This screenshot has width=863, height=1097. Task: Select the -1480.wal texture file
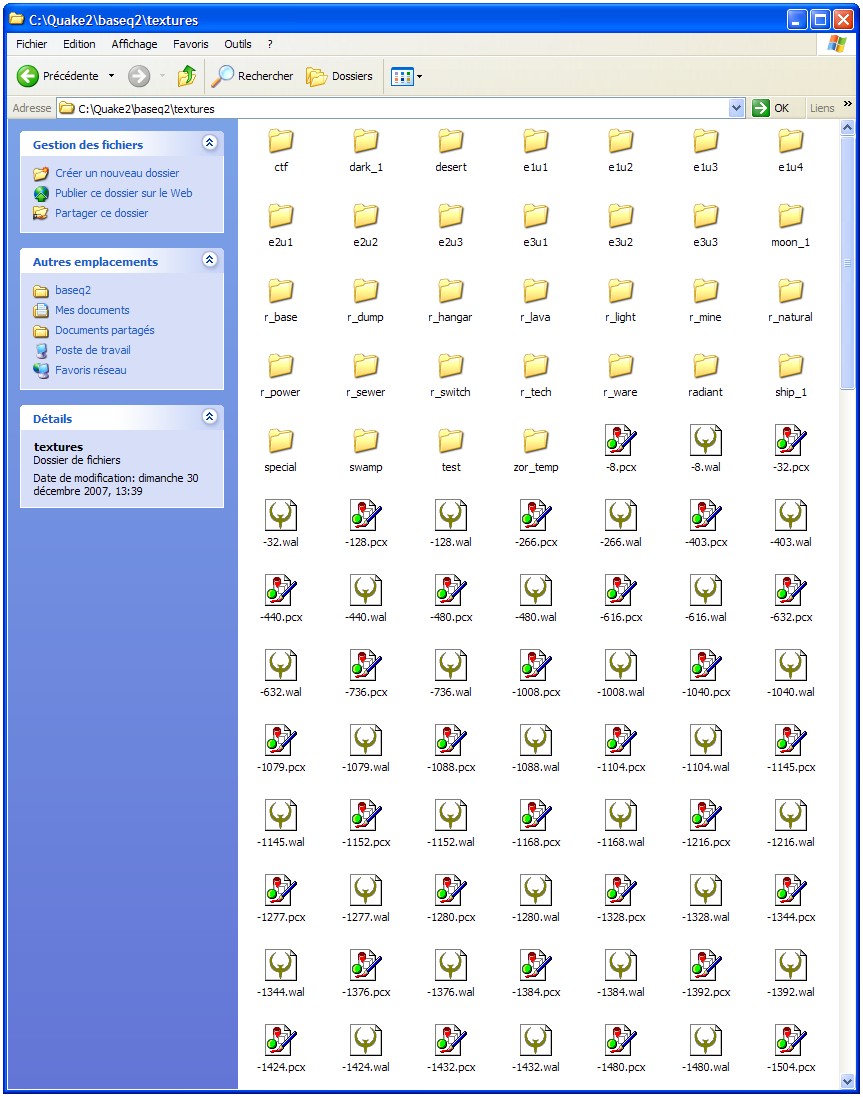click(706, 1040)
